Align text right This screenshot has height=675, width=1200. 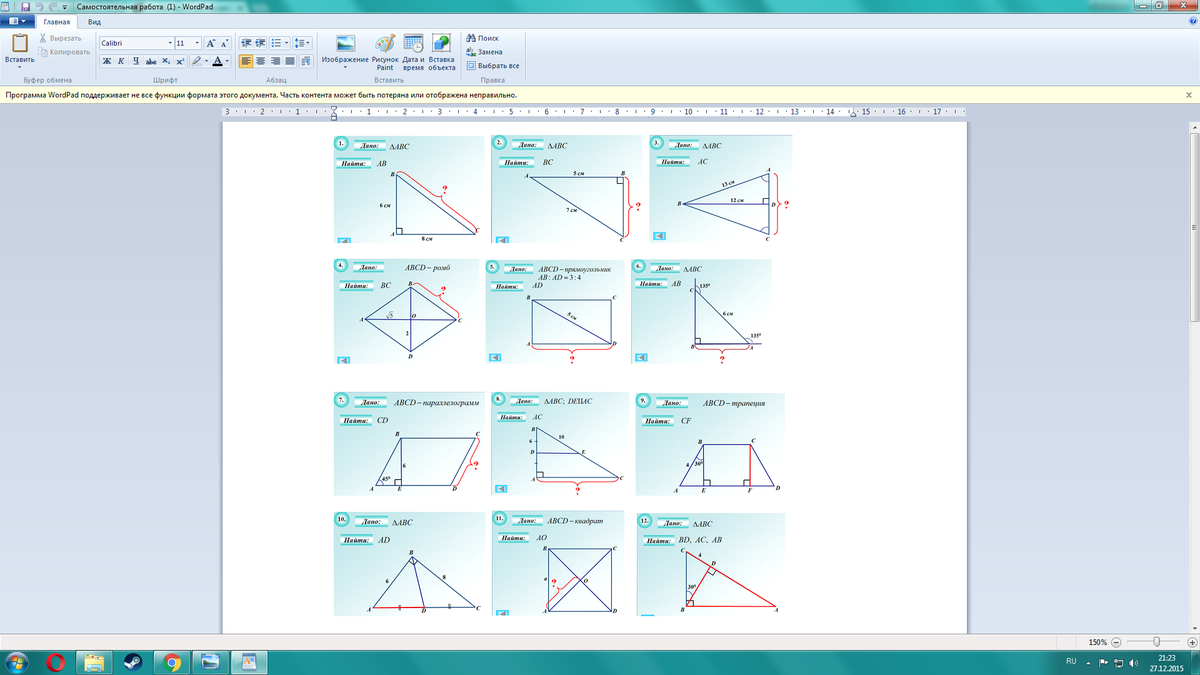point(275,61)
